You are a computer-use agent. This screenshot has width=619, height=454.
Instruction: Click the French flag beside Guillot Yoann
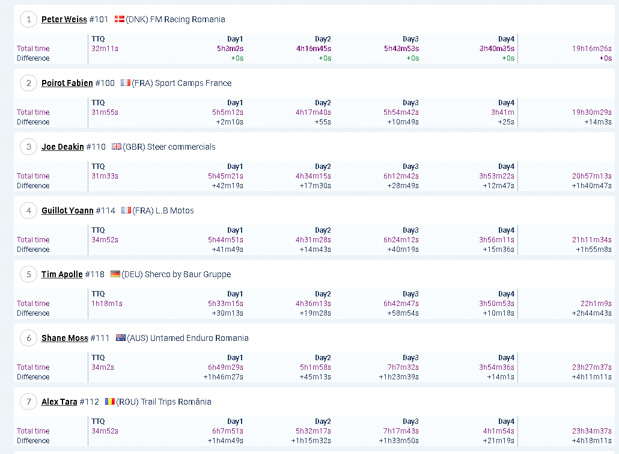coord(126,210)
